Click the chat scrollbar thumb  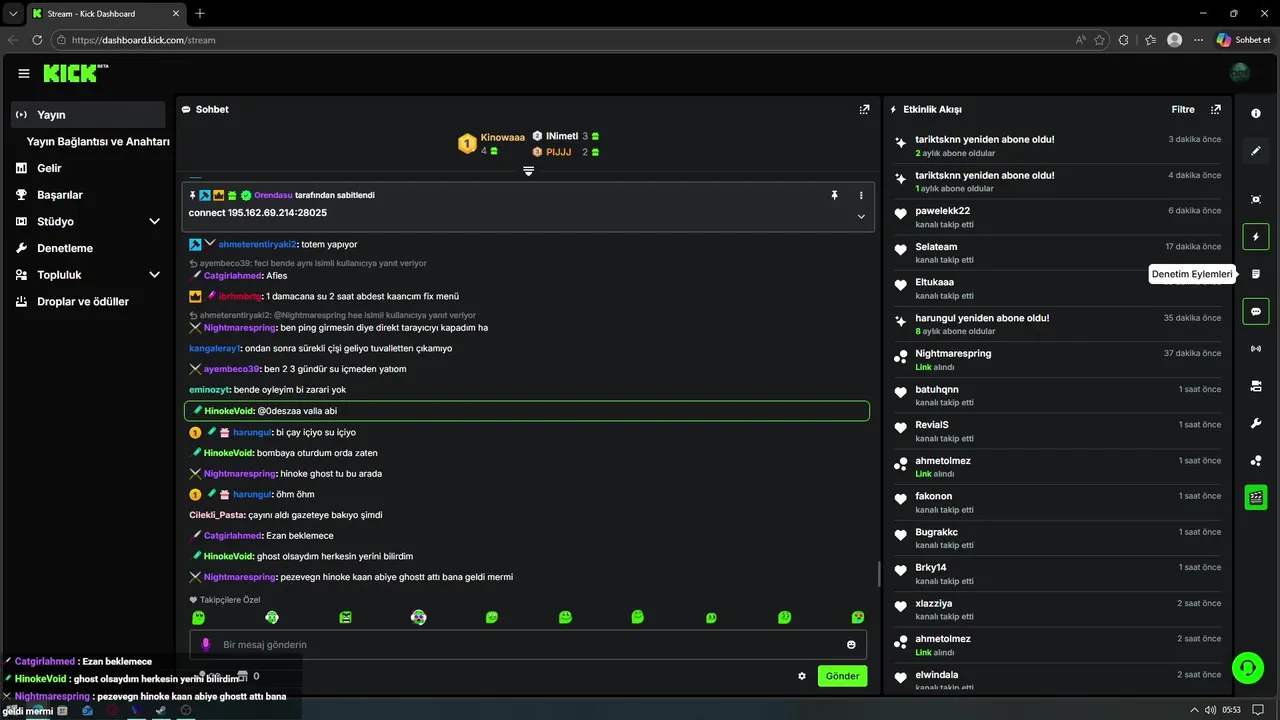click(879, 573)
